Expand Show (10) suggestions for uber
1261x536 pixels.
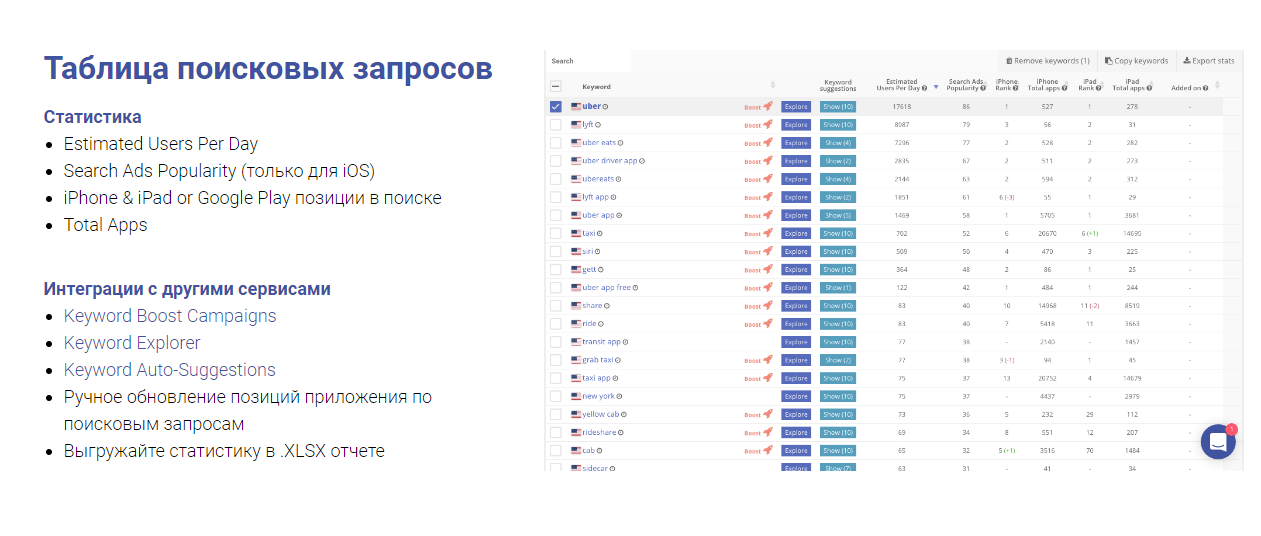click(x=837, y=107)
